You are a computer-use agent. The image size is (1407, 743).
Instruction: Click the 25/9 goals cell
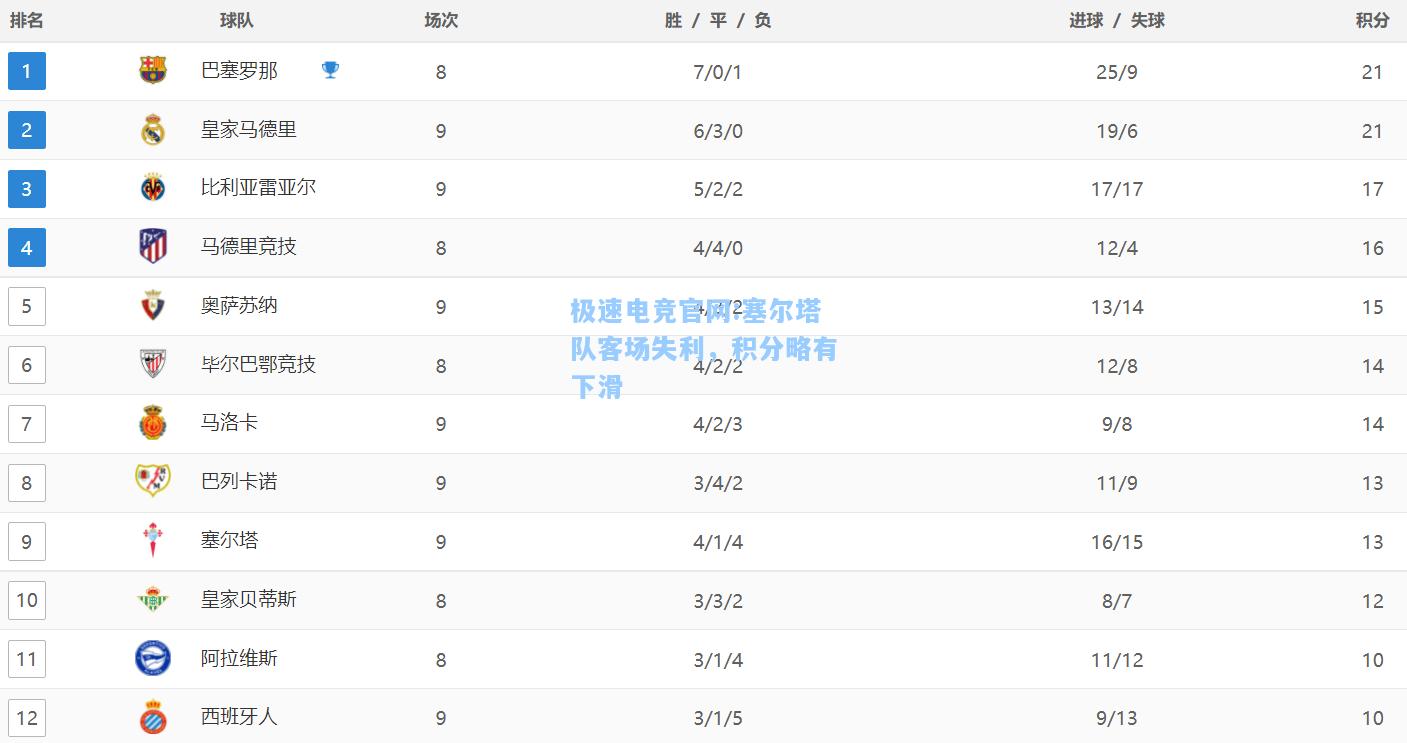1117,72
